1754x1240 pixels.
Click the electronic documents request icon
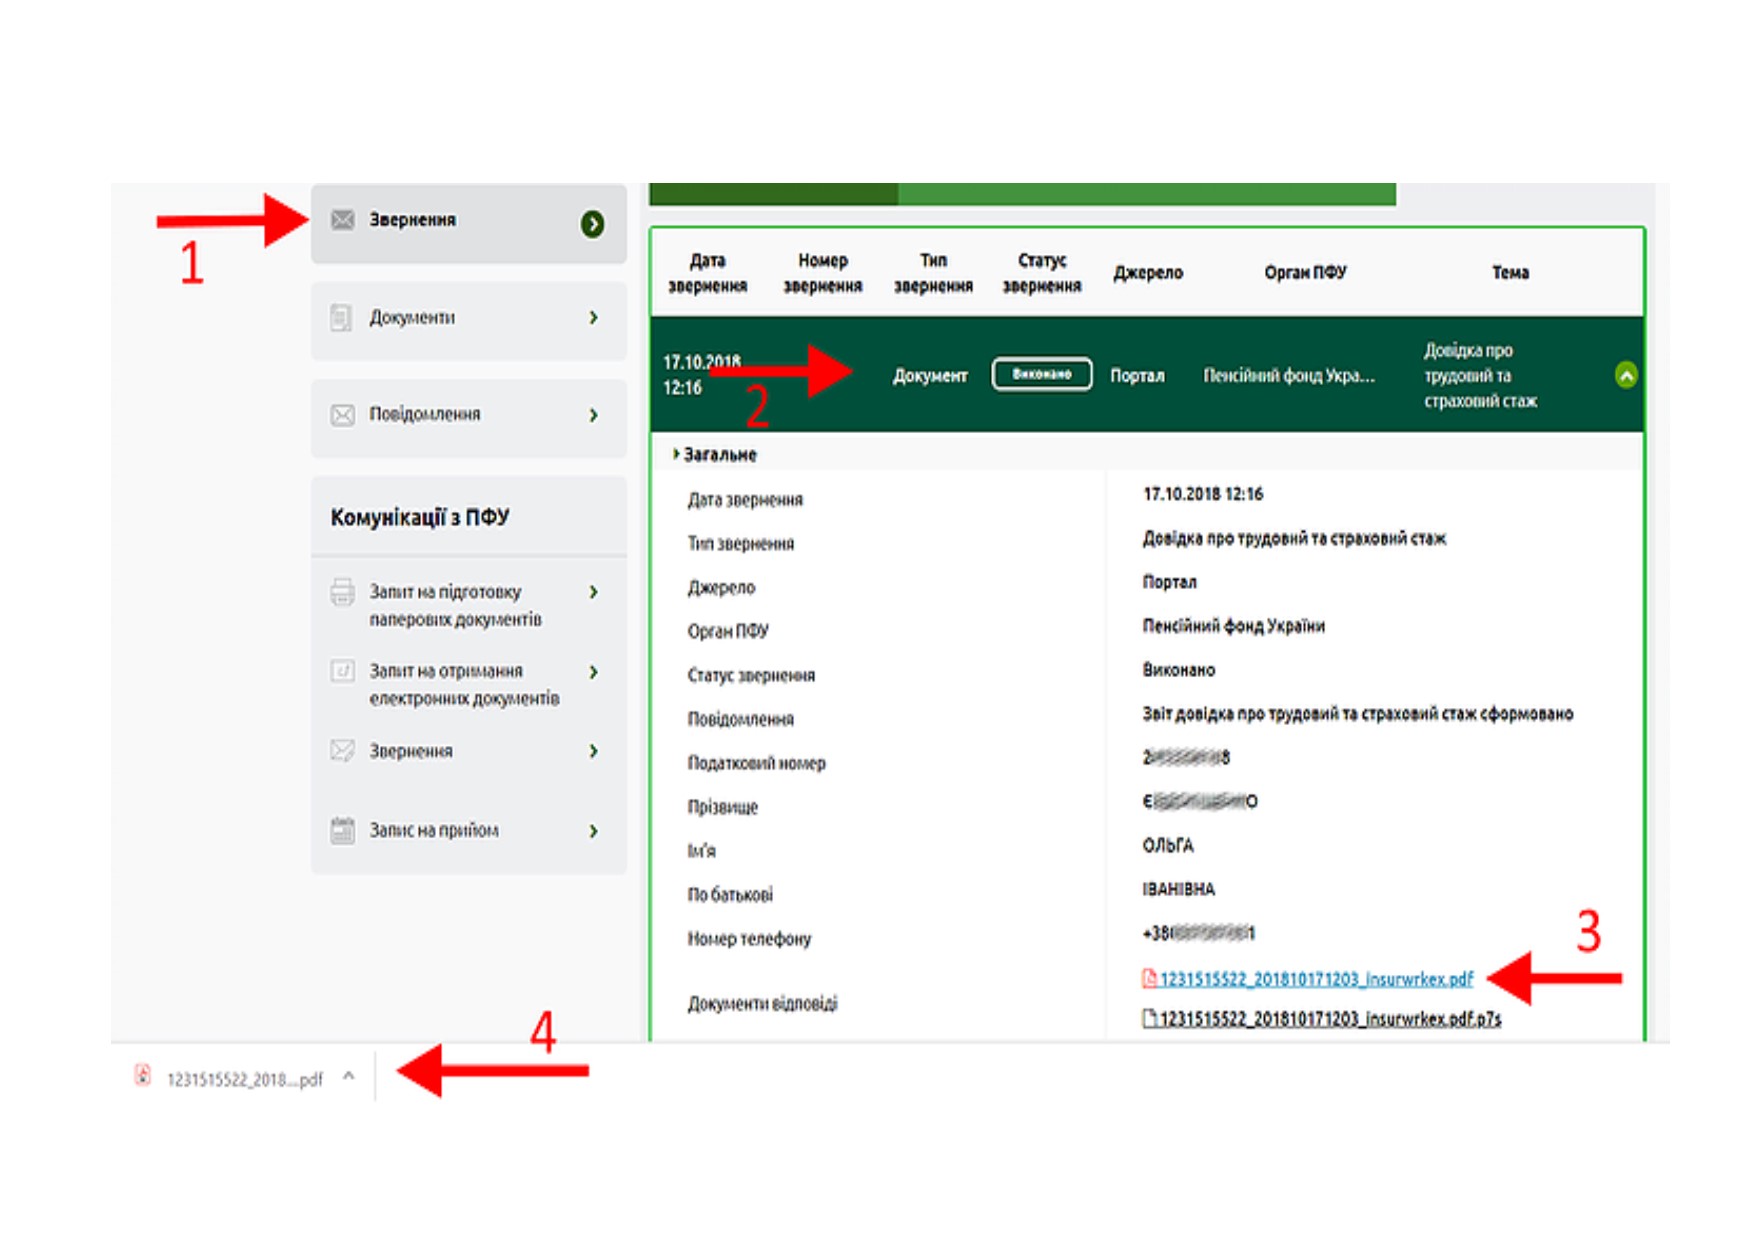pyautogui.click(x=342, y=671)
